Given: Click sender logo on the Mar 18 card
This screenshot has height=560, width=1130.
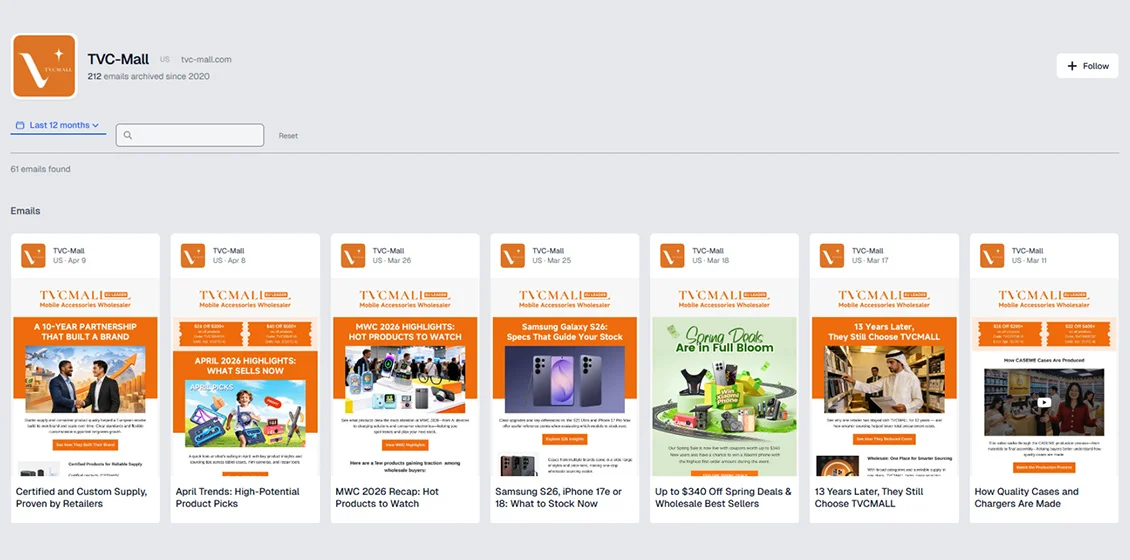Looking at the screenshot, I should point(672,255).
